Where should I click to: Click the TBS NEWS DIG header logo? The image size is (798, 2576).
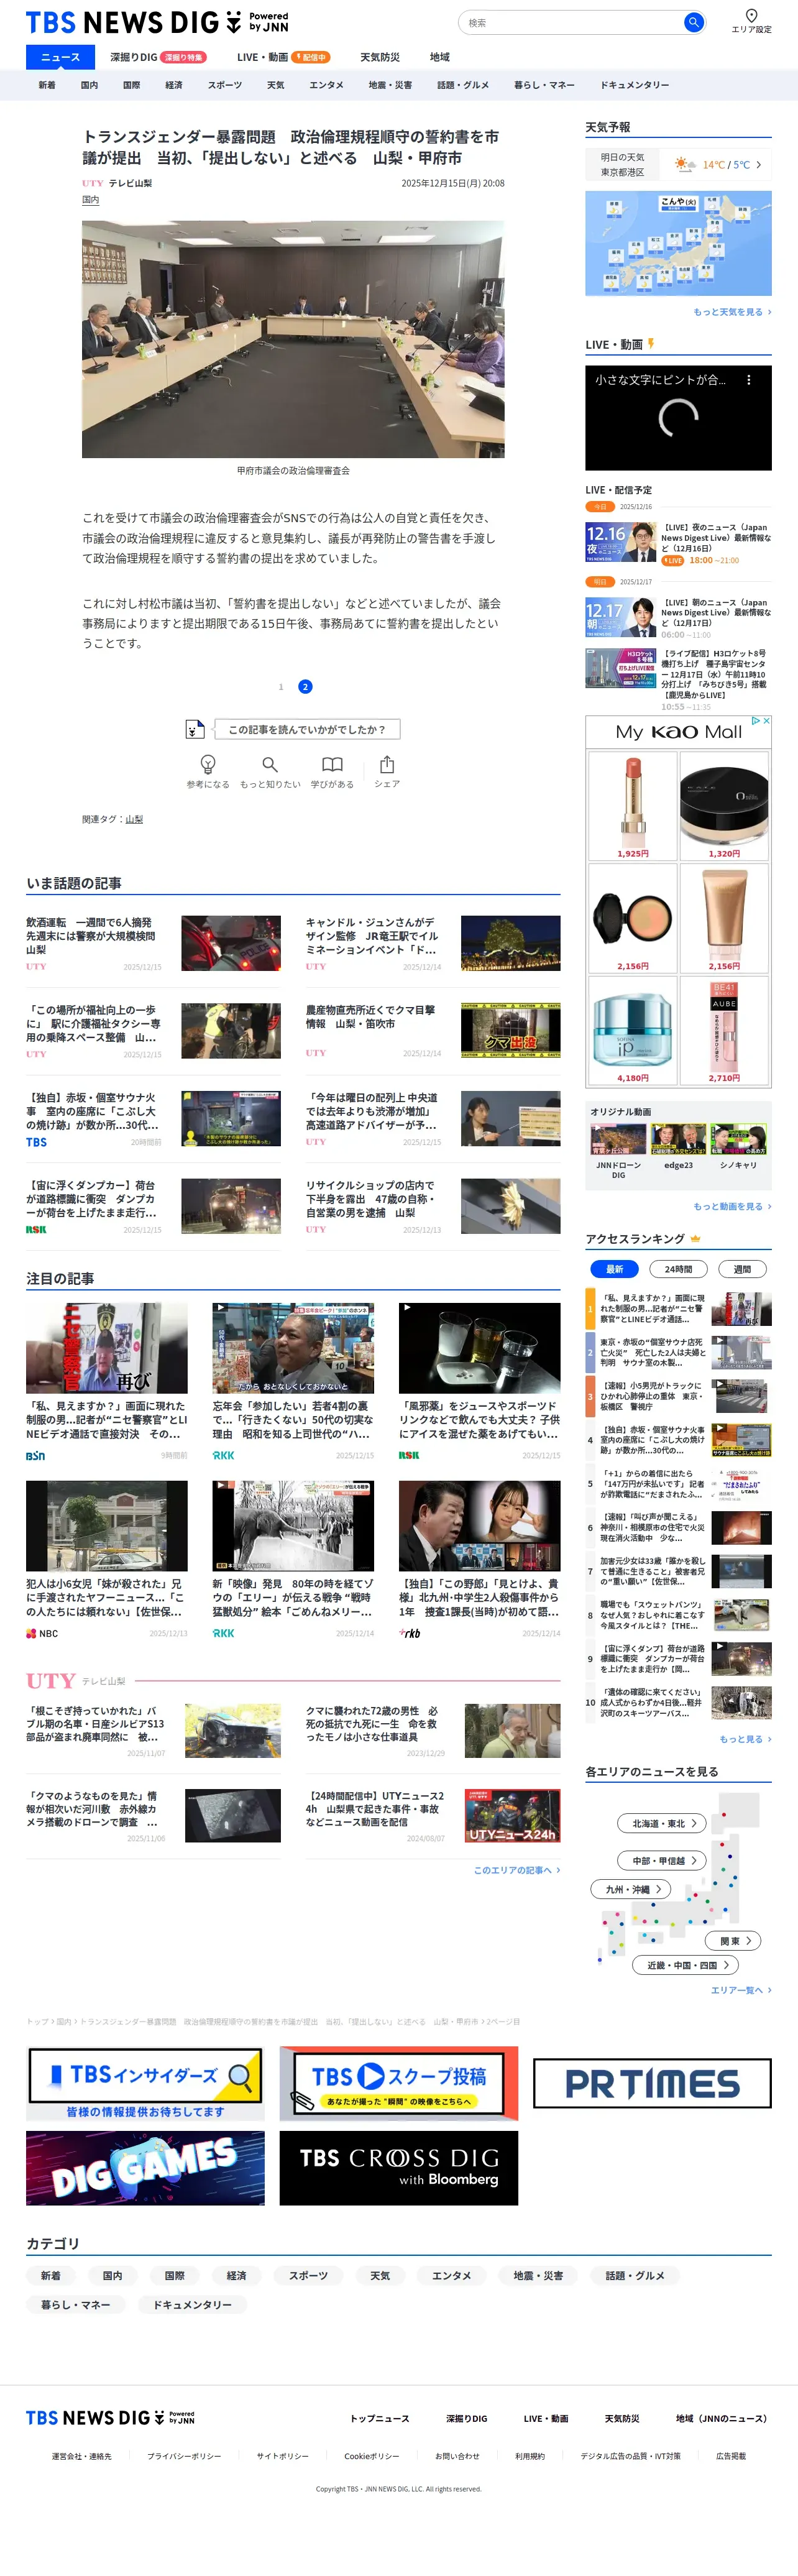pyautogui.click(x=157, y=22)
